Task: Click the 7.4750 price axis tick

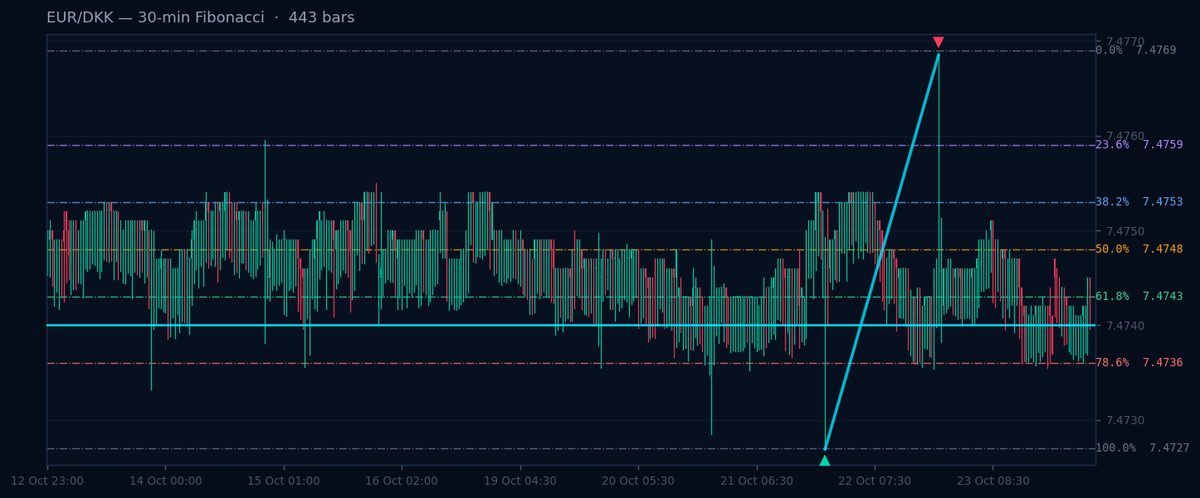Action: pos(1125,231)
